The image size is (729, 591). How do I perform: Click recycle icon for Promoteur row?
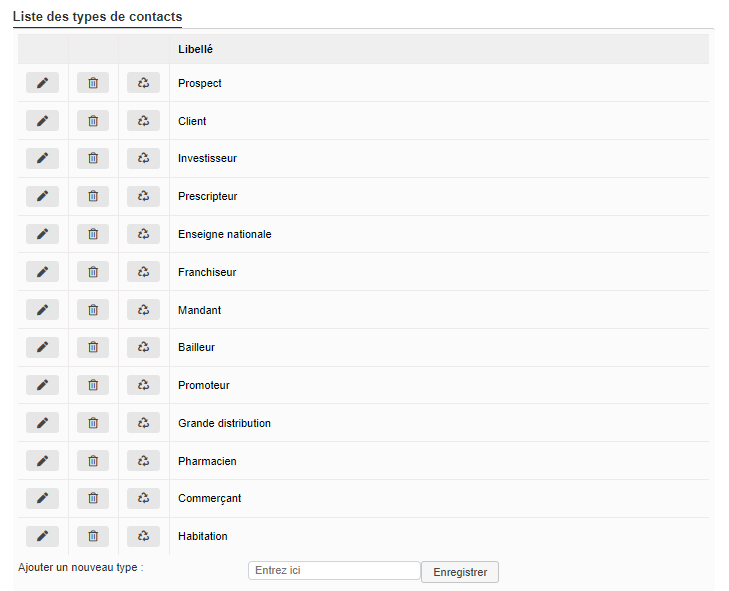pos(143,385)
